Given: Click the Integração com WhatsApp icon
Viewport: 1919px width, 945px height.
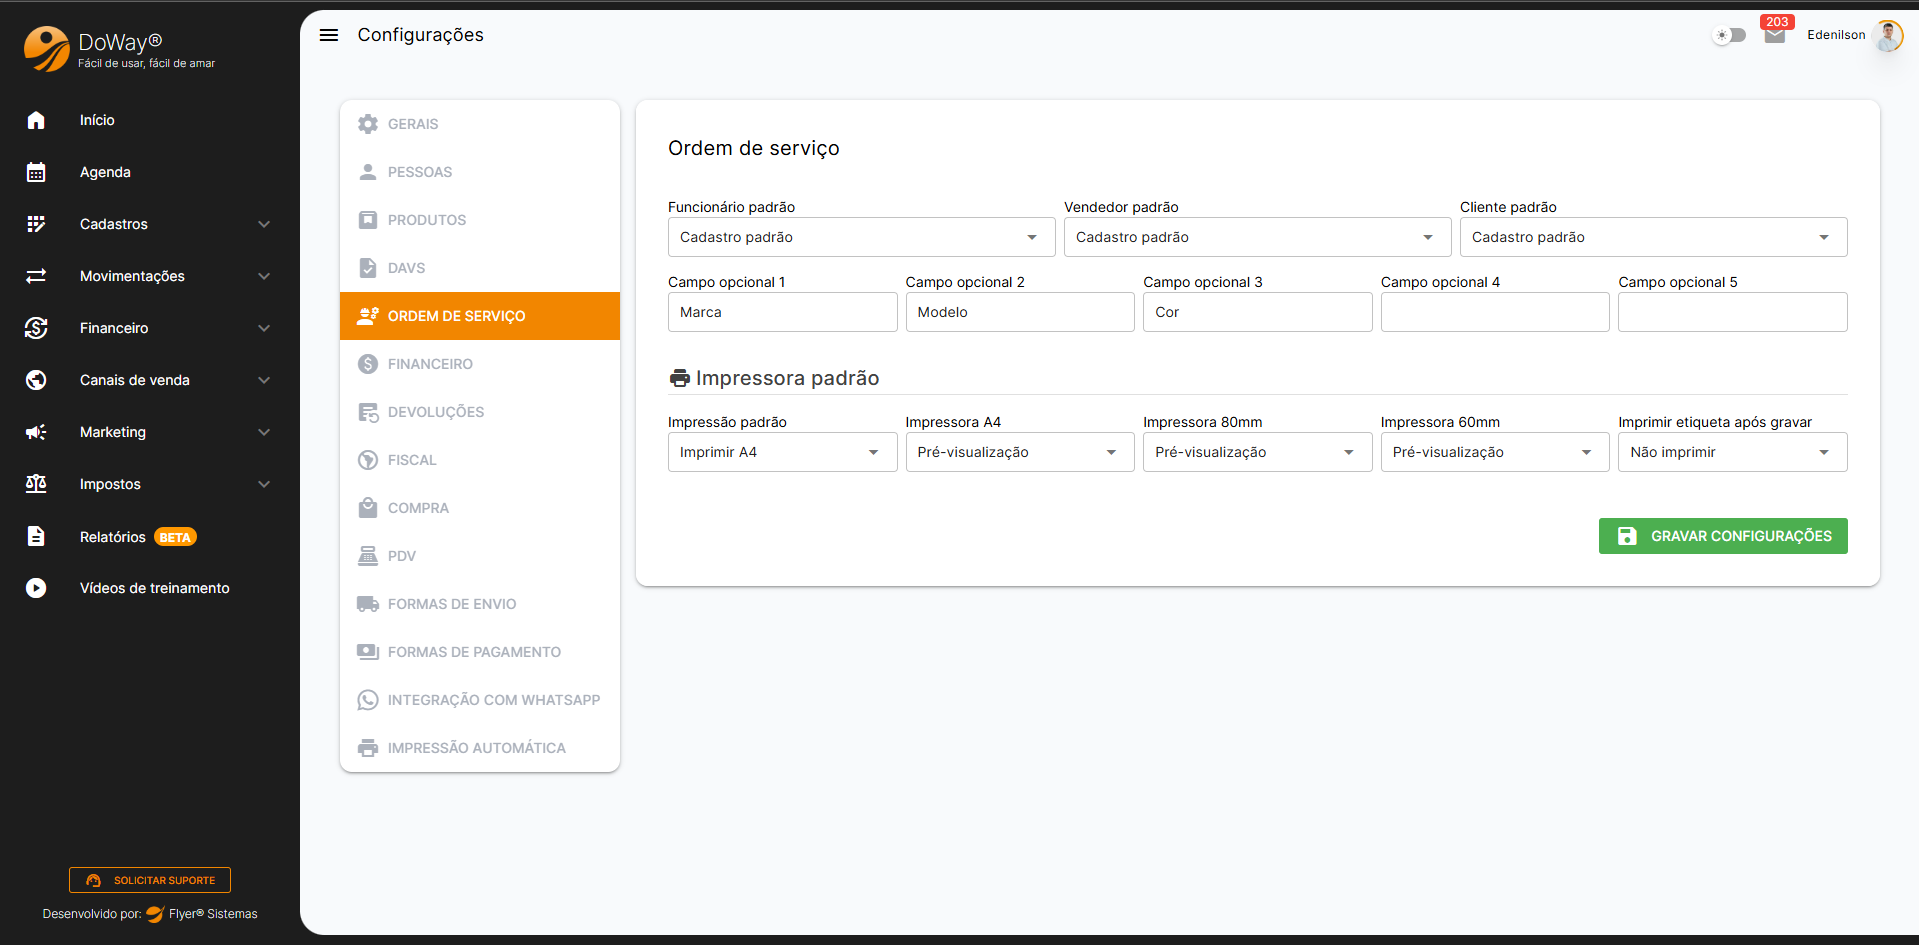Looking at the screenshot, I should [368, 700].
